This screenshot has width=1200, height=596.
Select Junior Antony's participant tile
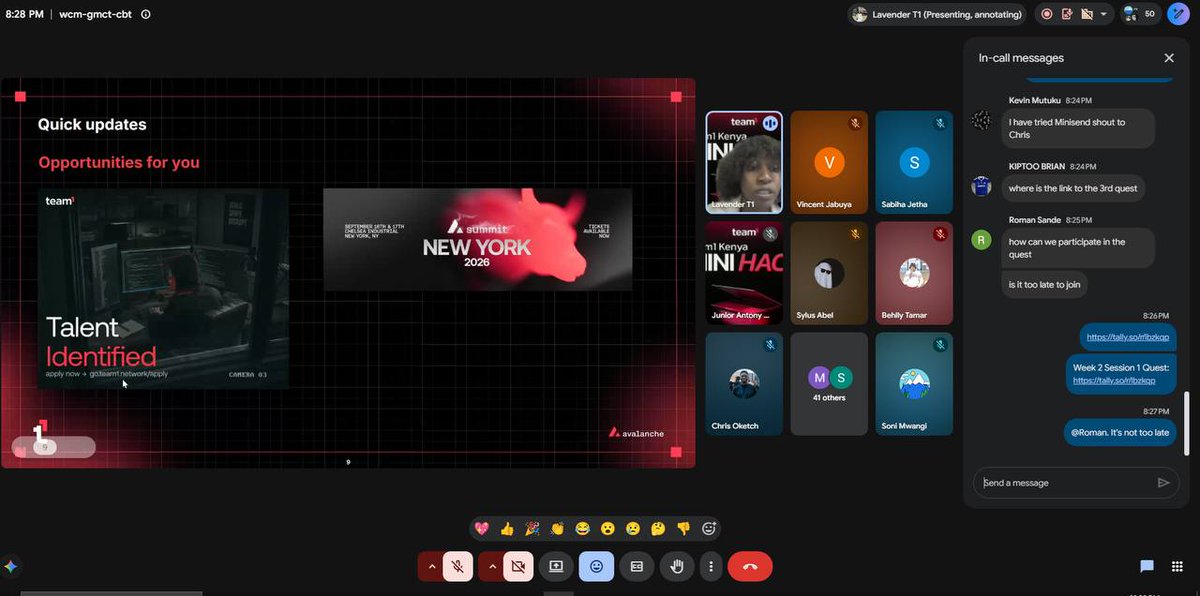click(x=744, y=273)
